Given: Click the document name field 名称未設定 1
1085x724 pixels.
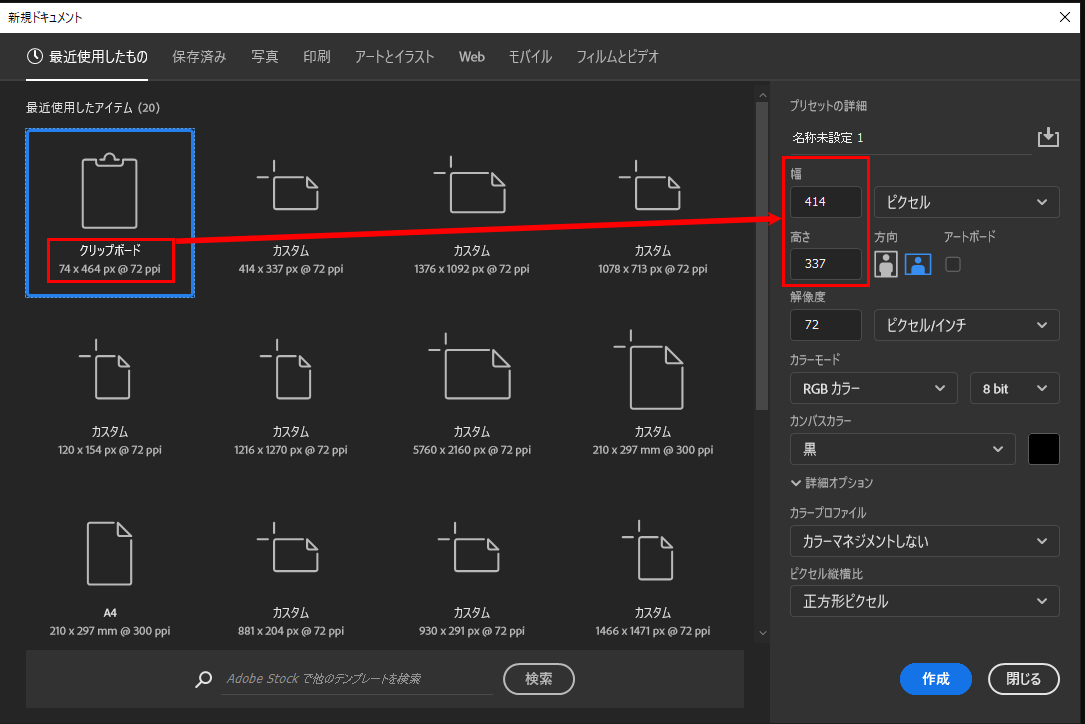Looking at the screenshot, I should [911, 138].
